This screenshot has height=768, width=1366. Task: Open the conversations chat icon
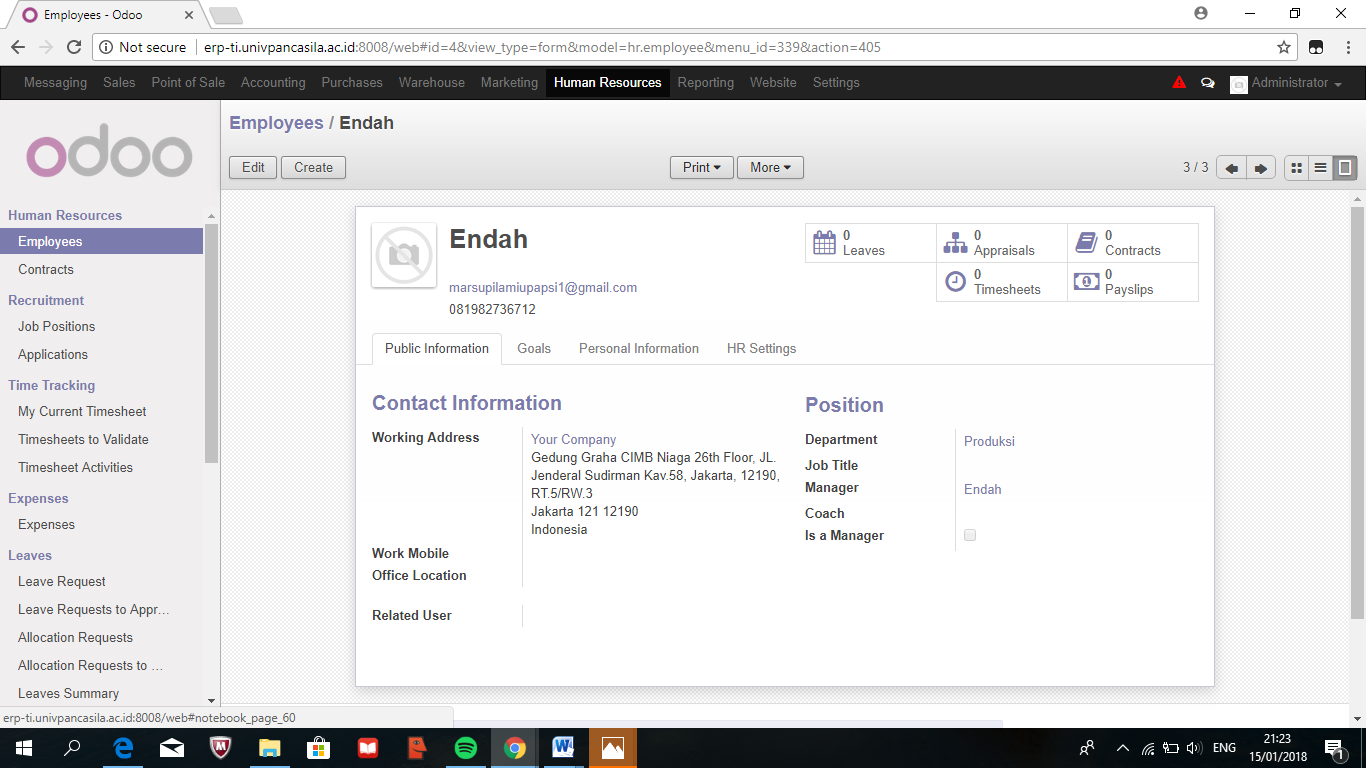[1207, 83]
